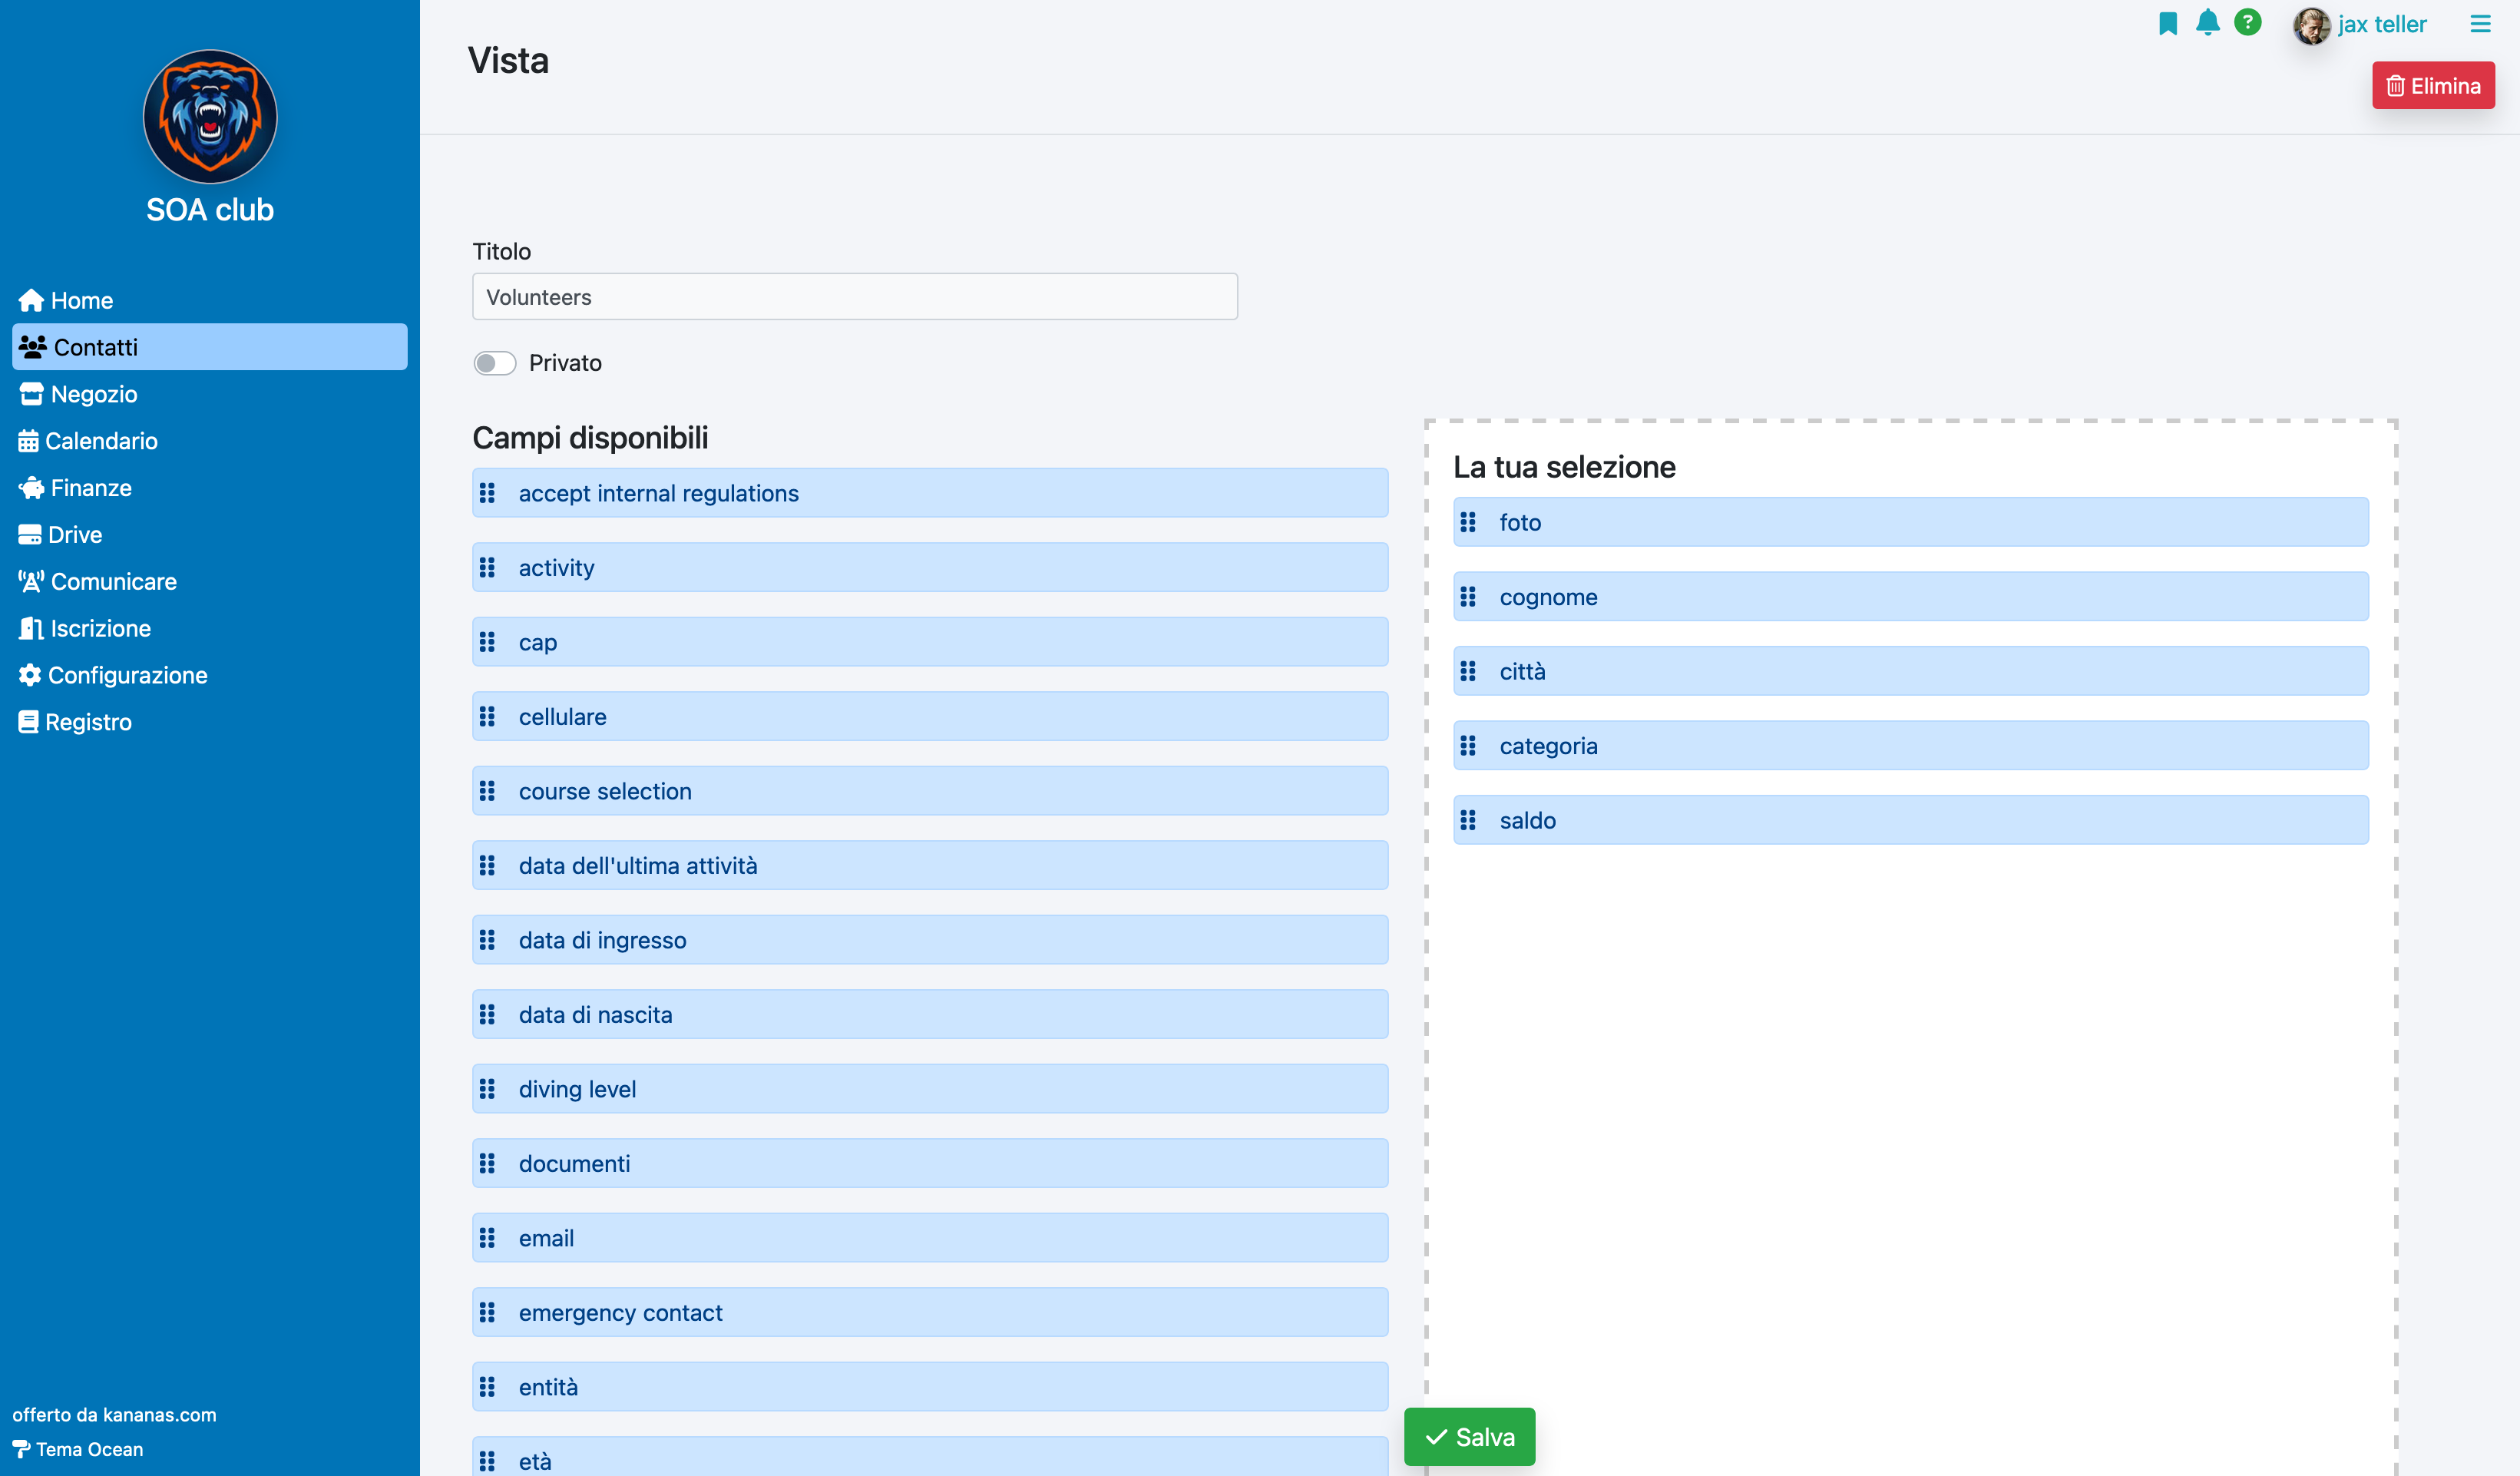This screenshot has height=1476, width=2520.
Task: Click drag handle of accept internal regulations
Action: [x=487, y=493]
